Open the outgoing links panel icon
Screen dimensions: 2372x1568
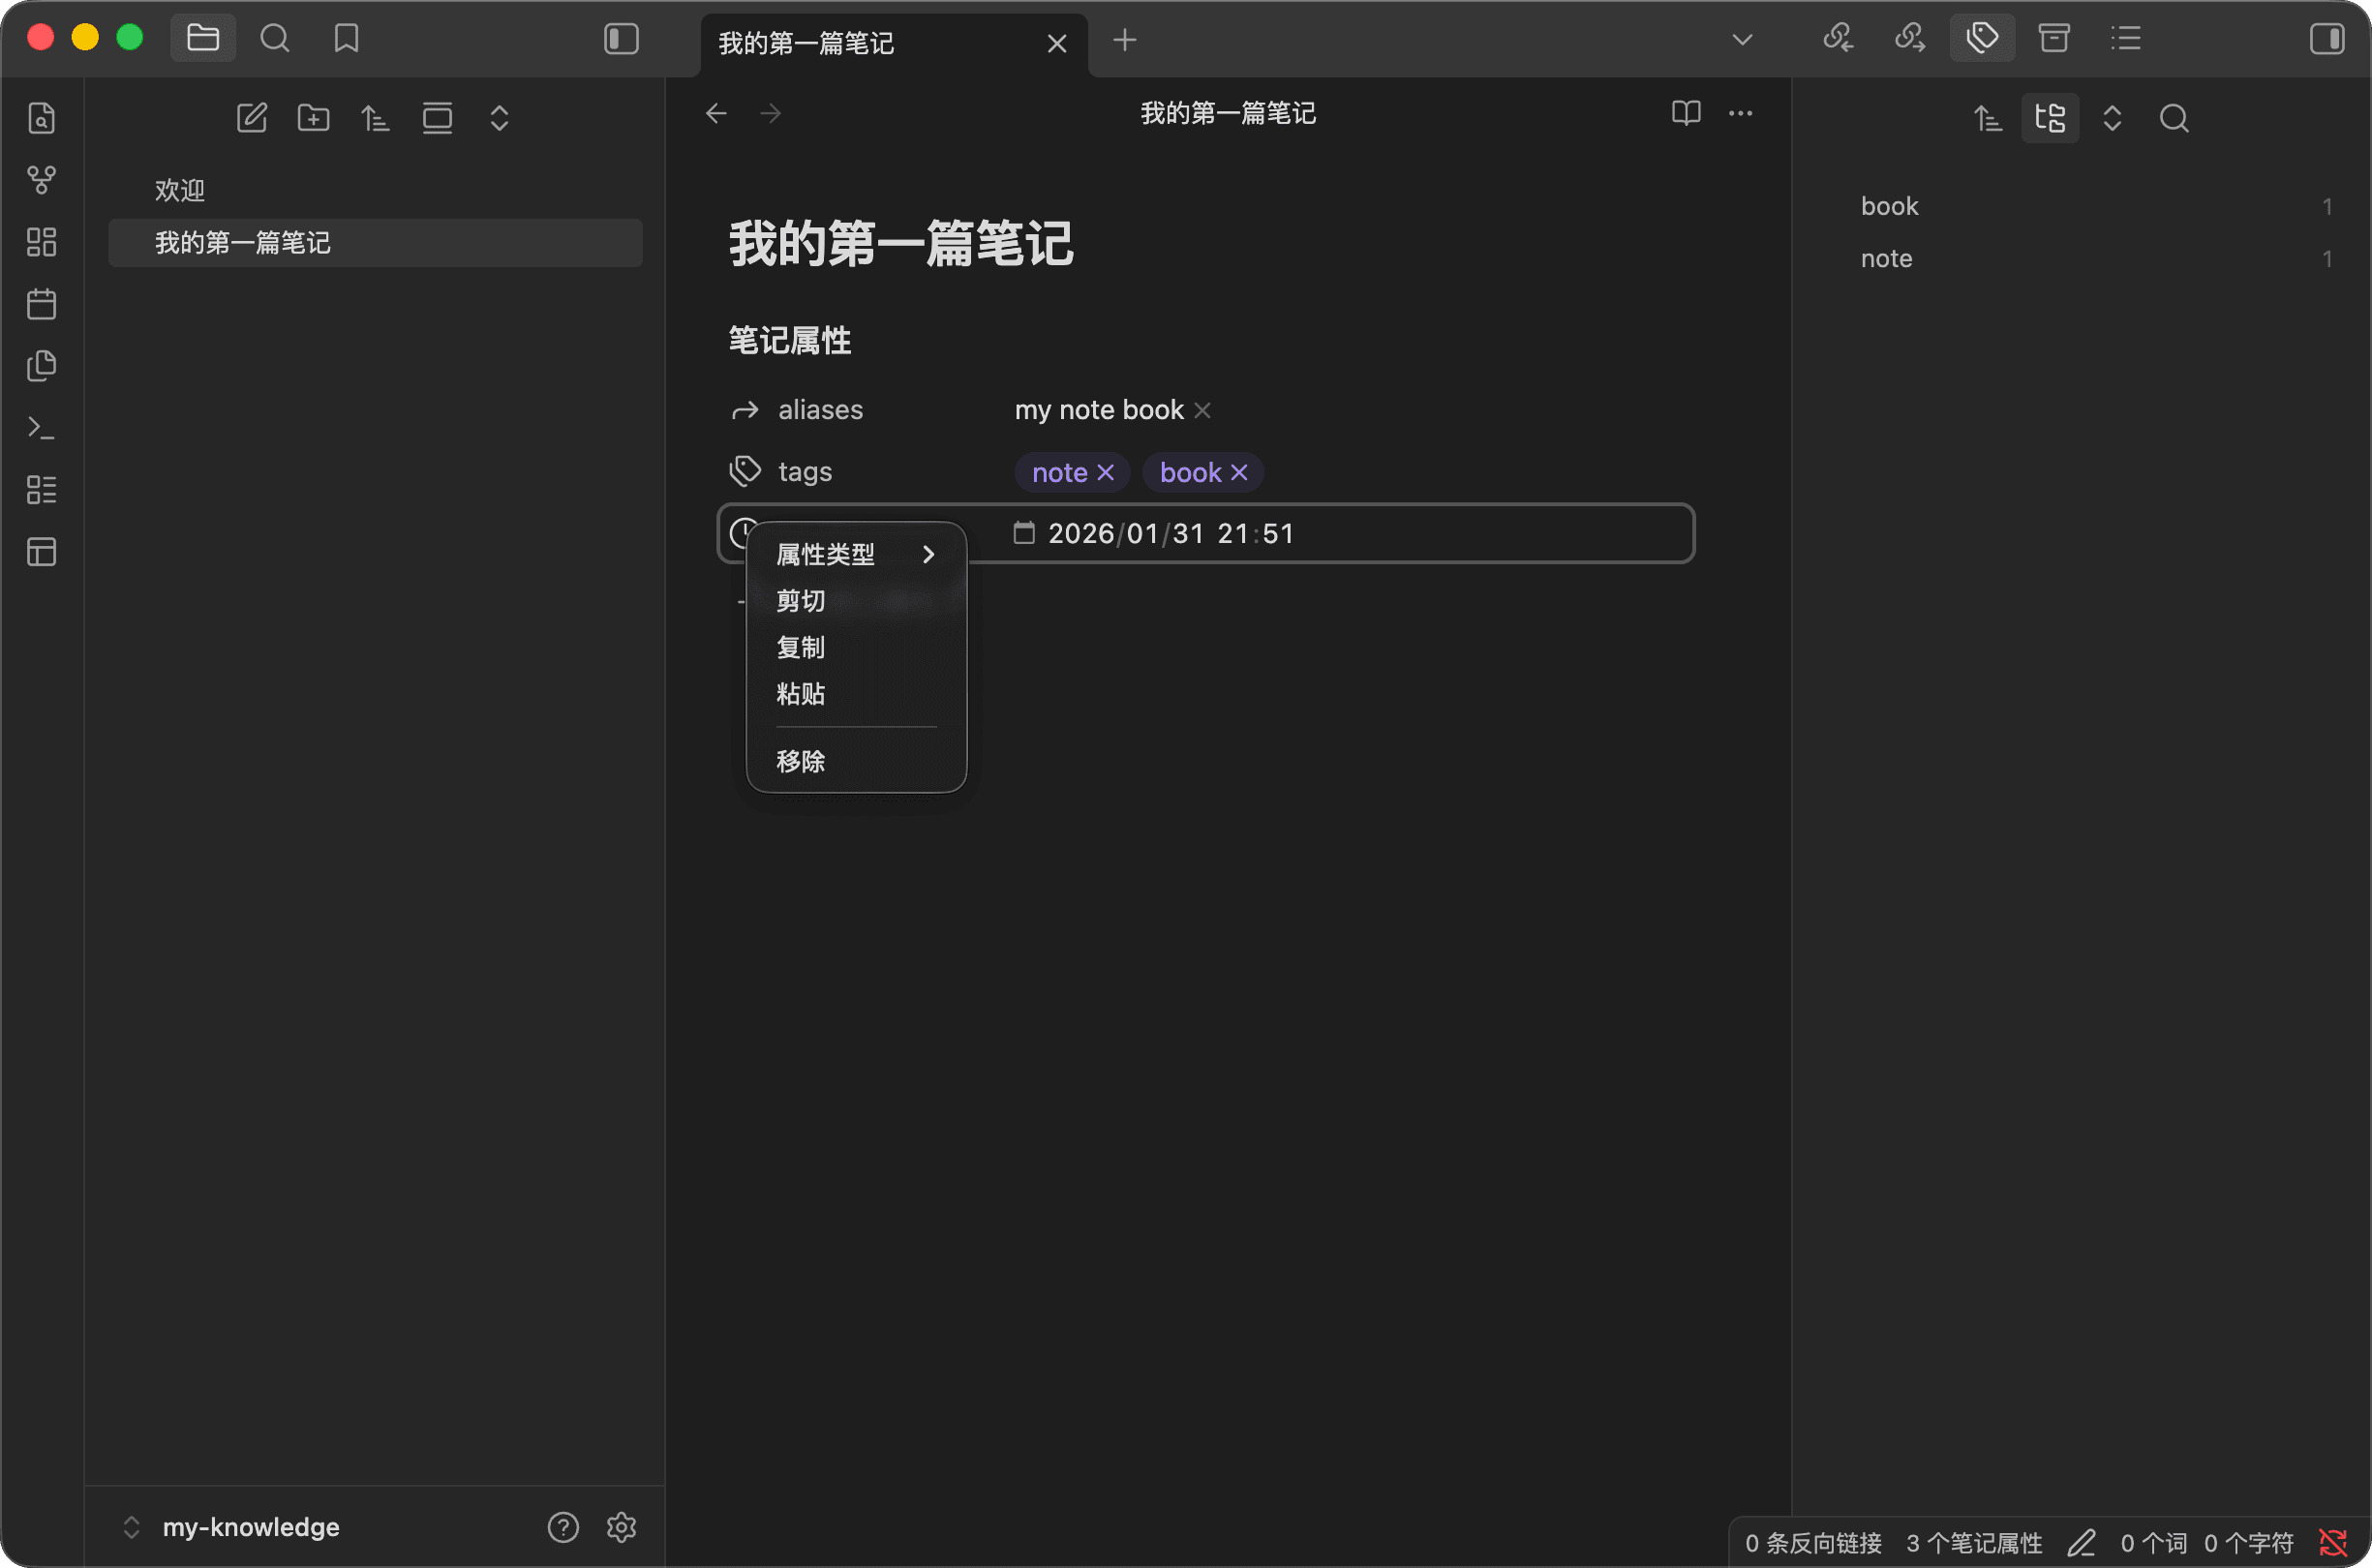(x=1910, y=39)
